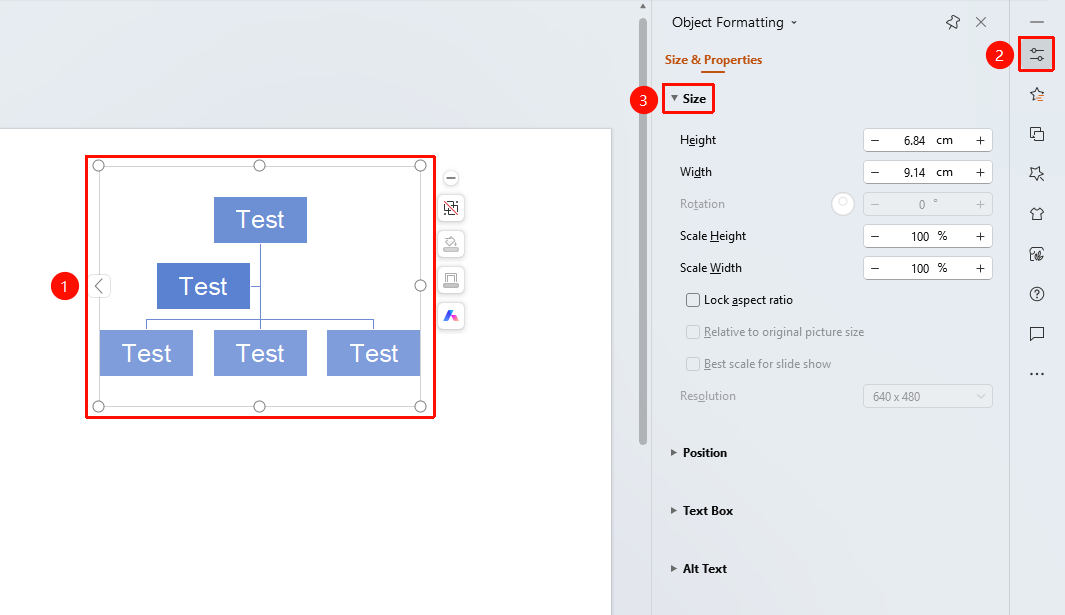This screenshot has height=615, width=1065.
Task: Click the Scale Height value field
Action: point(927,236)
